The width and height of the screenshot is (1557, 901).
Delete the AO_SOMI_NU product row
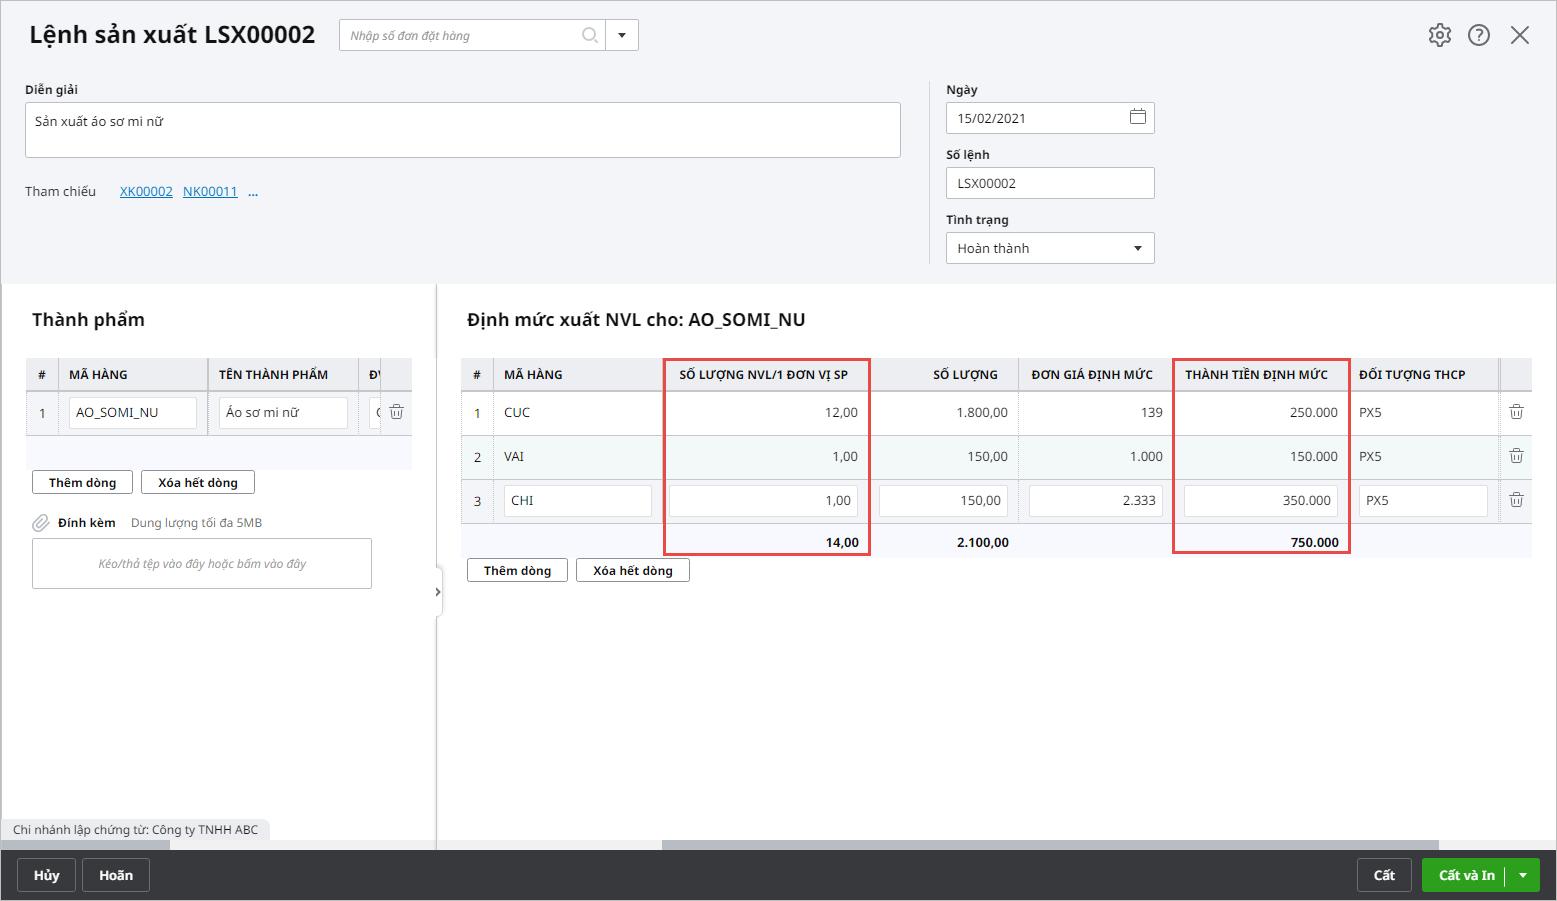tap(396, 412)
